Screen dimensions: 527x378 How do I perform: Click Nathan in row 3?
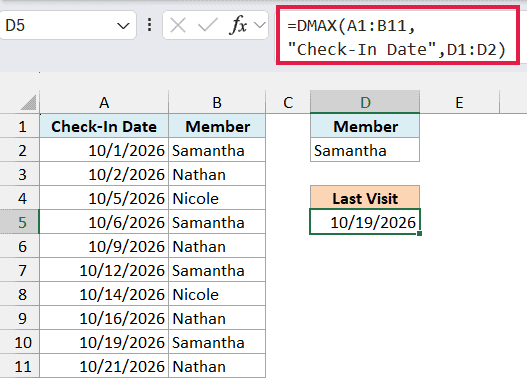click(x=217, y=174)
